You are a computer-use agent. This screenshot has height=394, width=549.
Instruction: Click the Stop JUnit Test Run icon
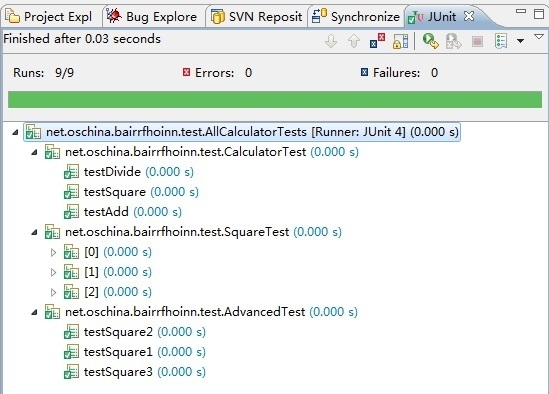(477, 42)
